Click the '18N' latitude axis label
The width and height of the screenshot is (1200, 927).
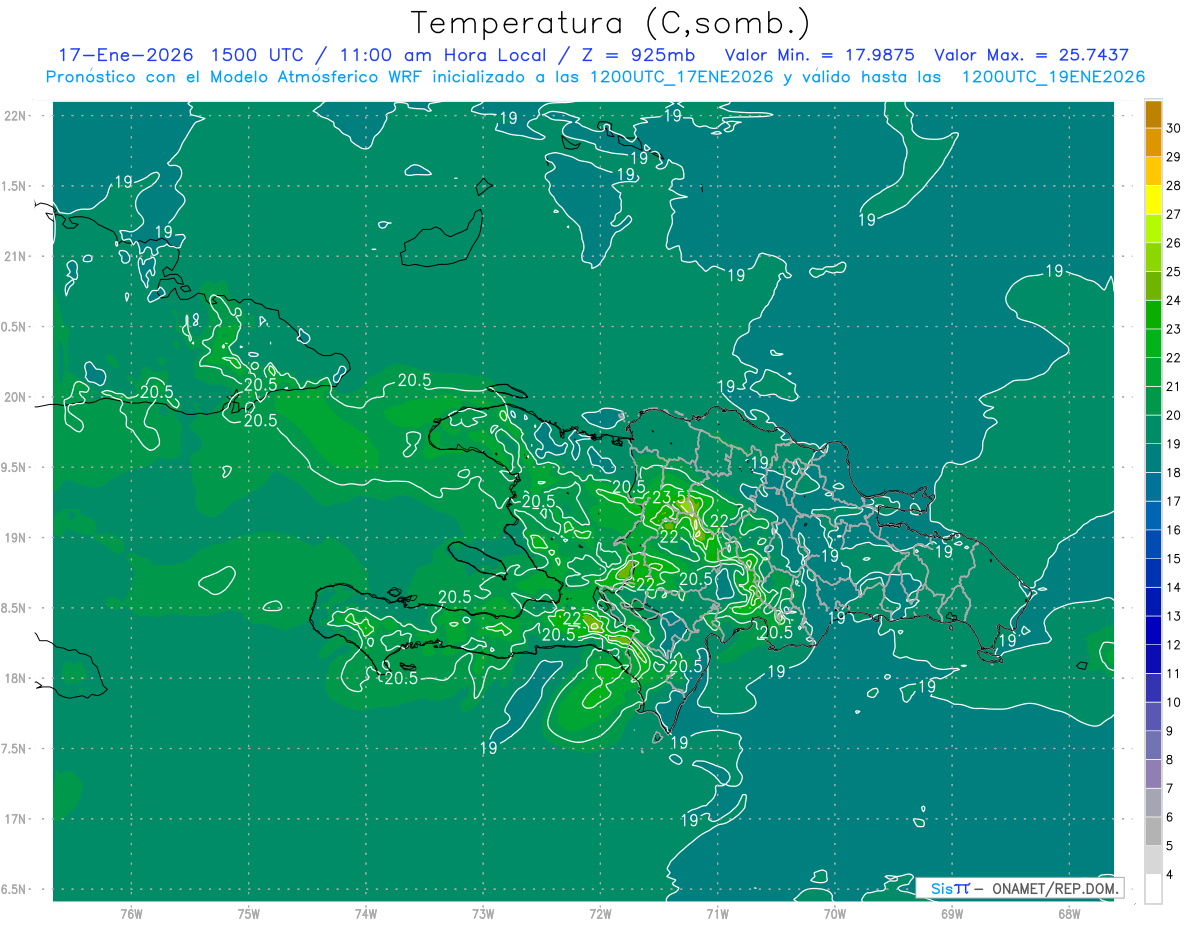tap(15, 678)
